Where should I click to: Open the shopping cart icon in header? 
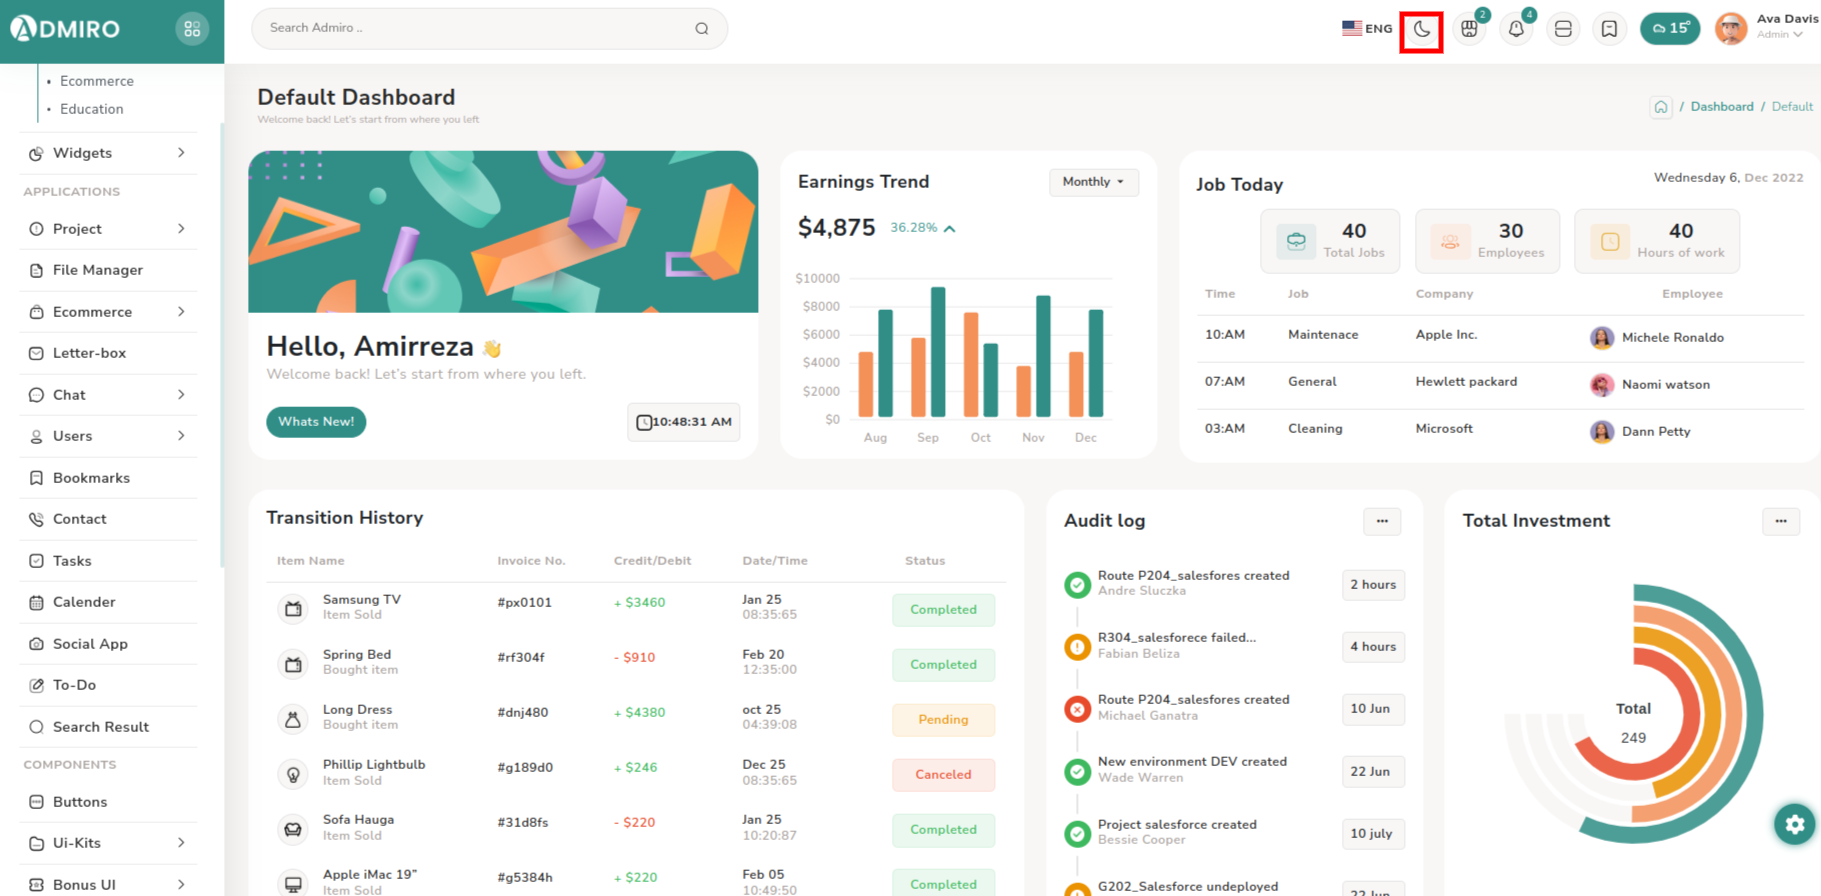tap(1469, 29)
